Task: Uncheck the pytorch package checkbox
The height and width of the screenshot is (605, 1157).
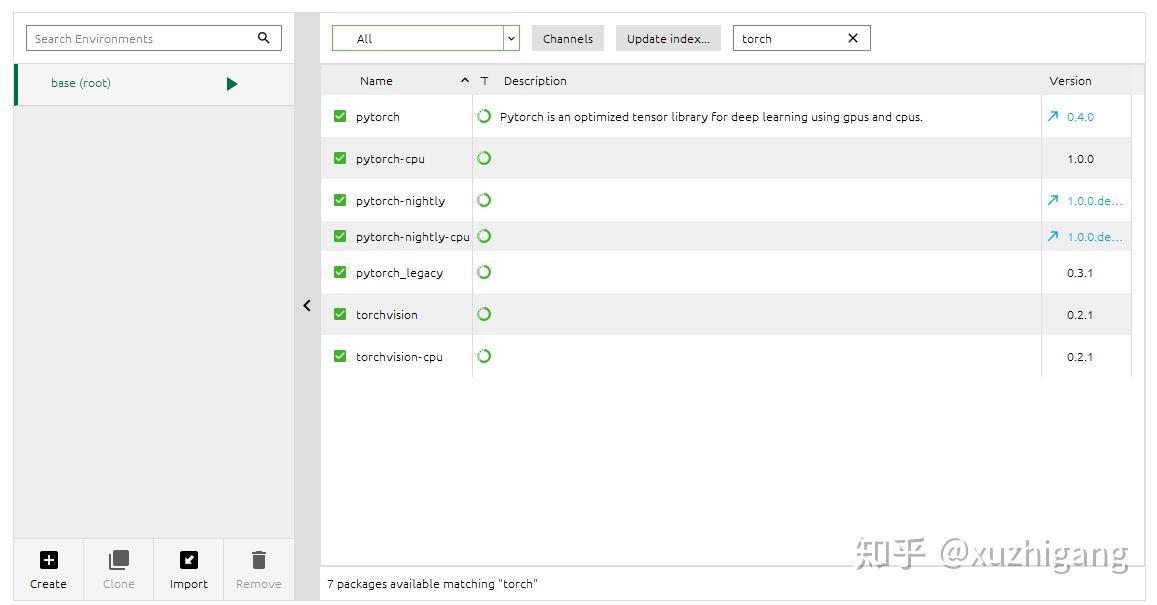Action: (x=340, y=116)
